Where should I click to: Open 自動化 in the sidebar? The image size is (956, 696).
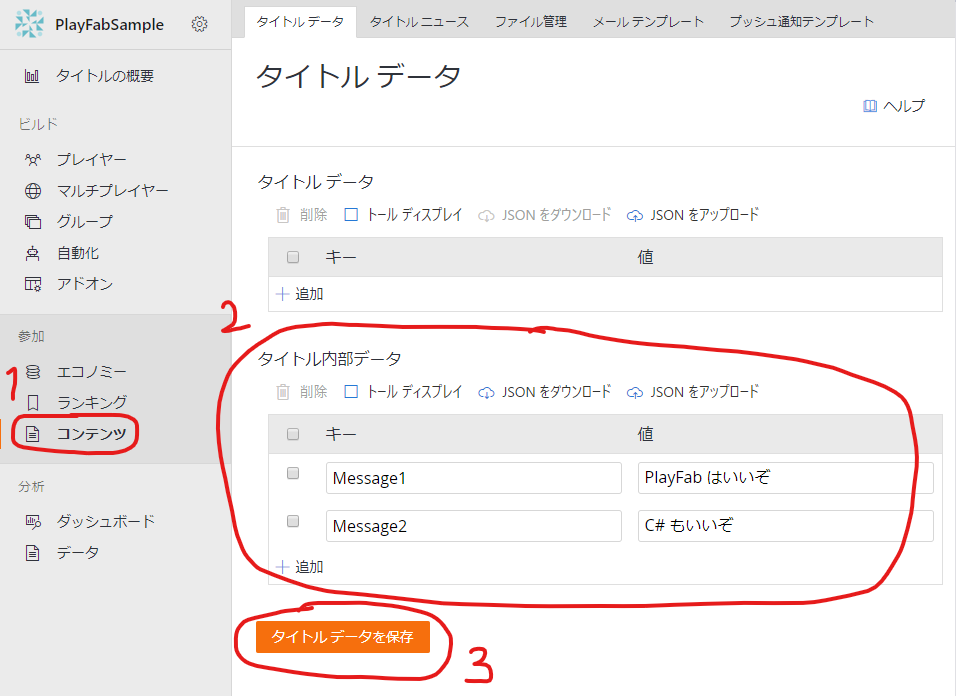(x=78, y=253)
